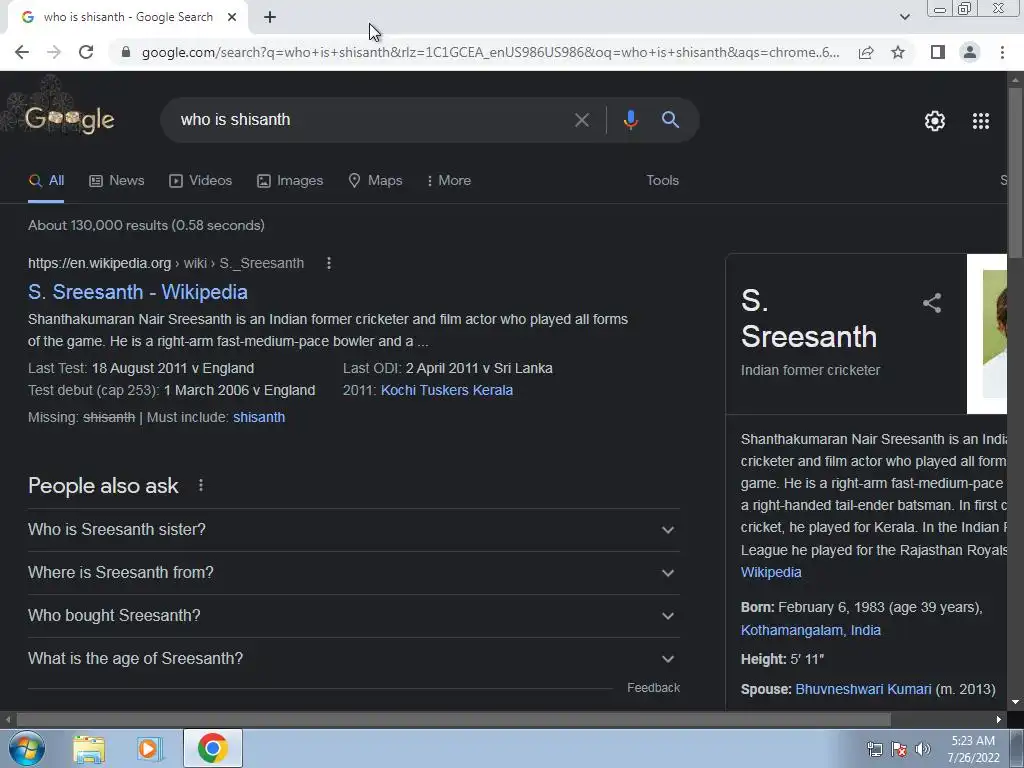
Task: Click the taskbar clock showing 5:23 AM
Action: tap(973, 749)
